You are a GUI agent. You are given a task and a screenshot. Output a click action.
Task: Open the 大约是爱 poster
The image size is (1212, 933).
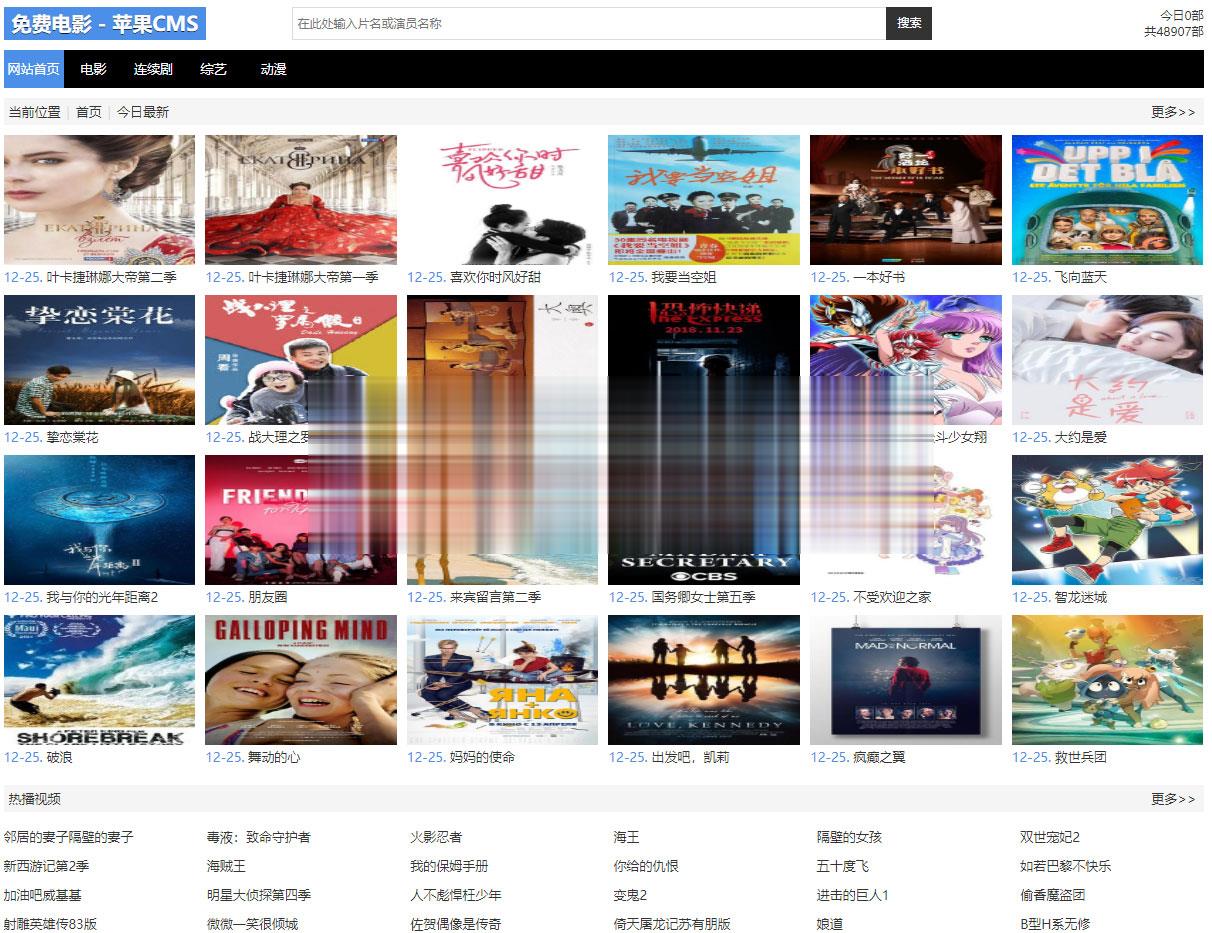1108,360
